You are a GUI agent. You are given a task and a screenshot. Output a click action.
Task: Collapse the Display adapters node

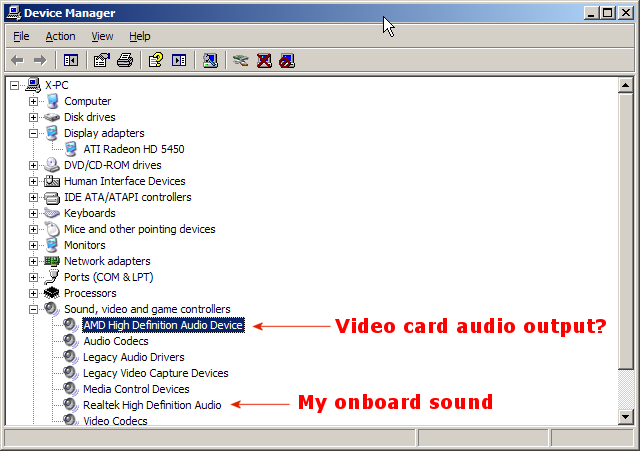[x=34, y=133]
